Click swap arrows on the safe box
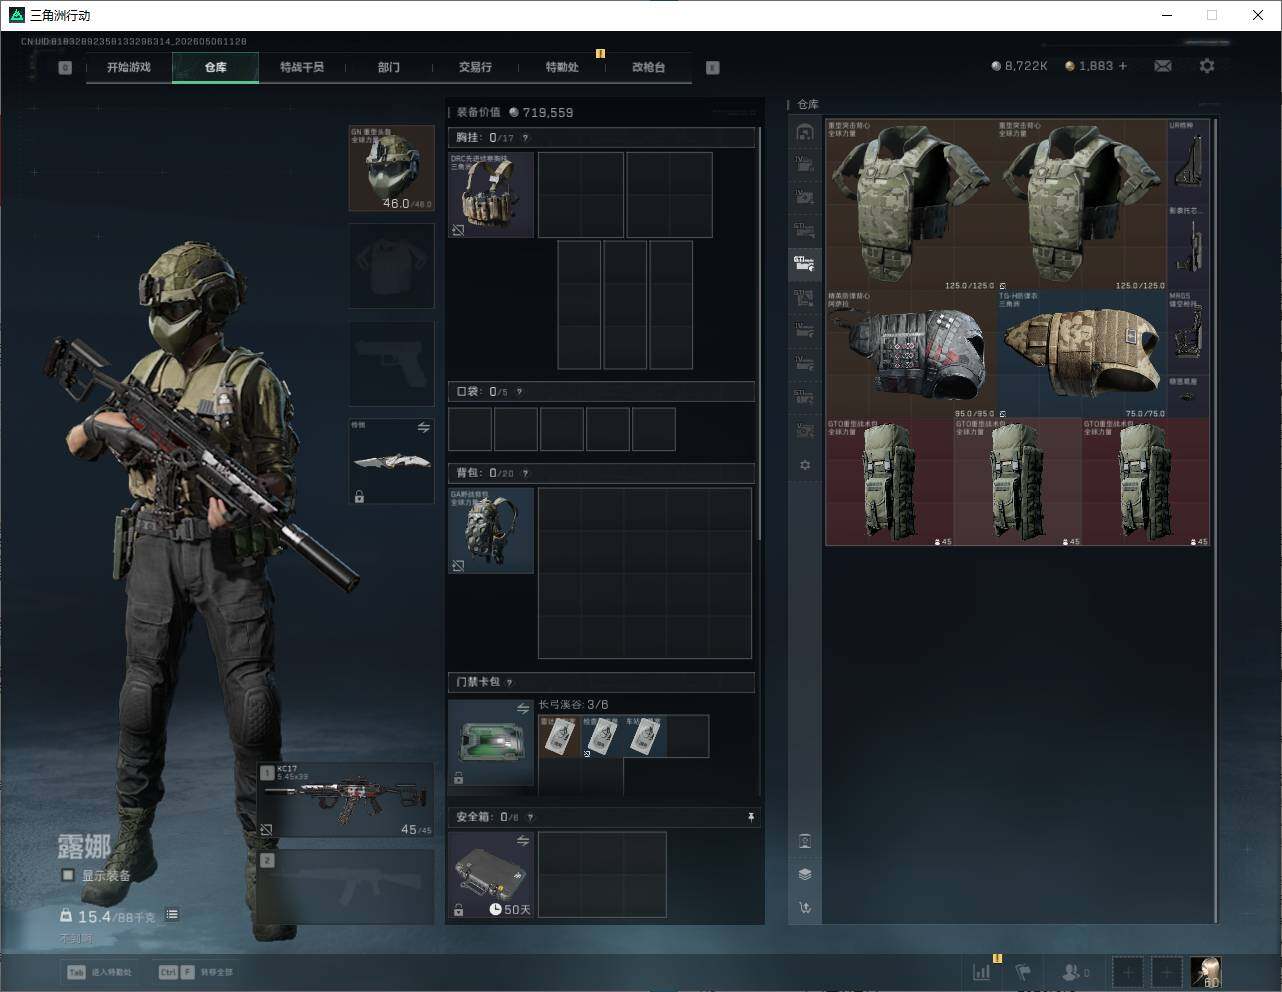Viewport: 1282px width, 992px height. pyautogui.click(x=522, y=841)
